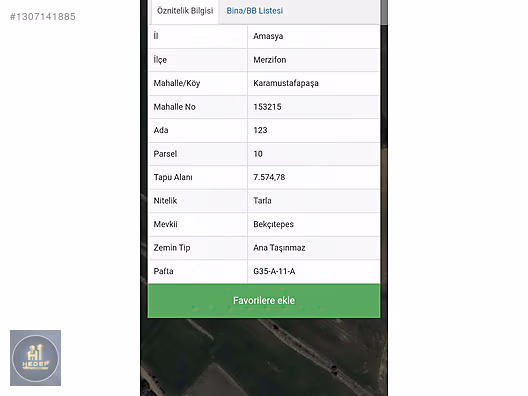The height and width of the screenshot is (396, 528).
Task: Click the Ada value 123
Action: 260,130
